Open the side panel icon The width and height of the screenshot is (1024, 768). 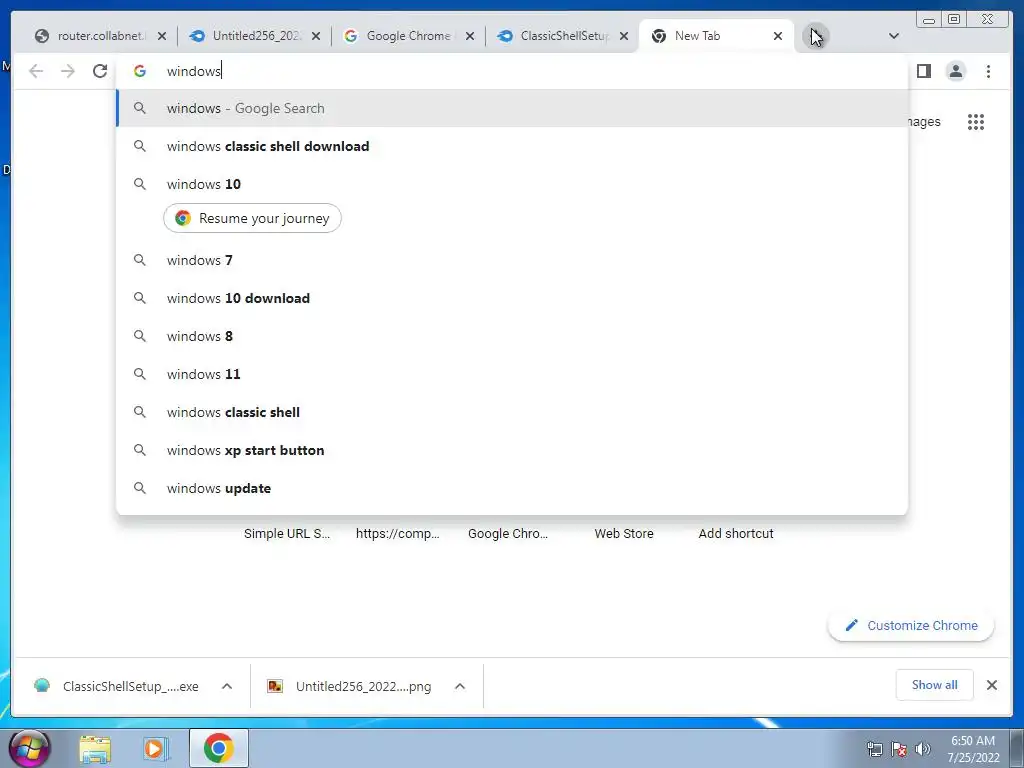click(x=923, y=71)
